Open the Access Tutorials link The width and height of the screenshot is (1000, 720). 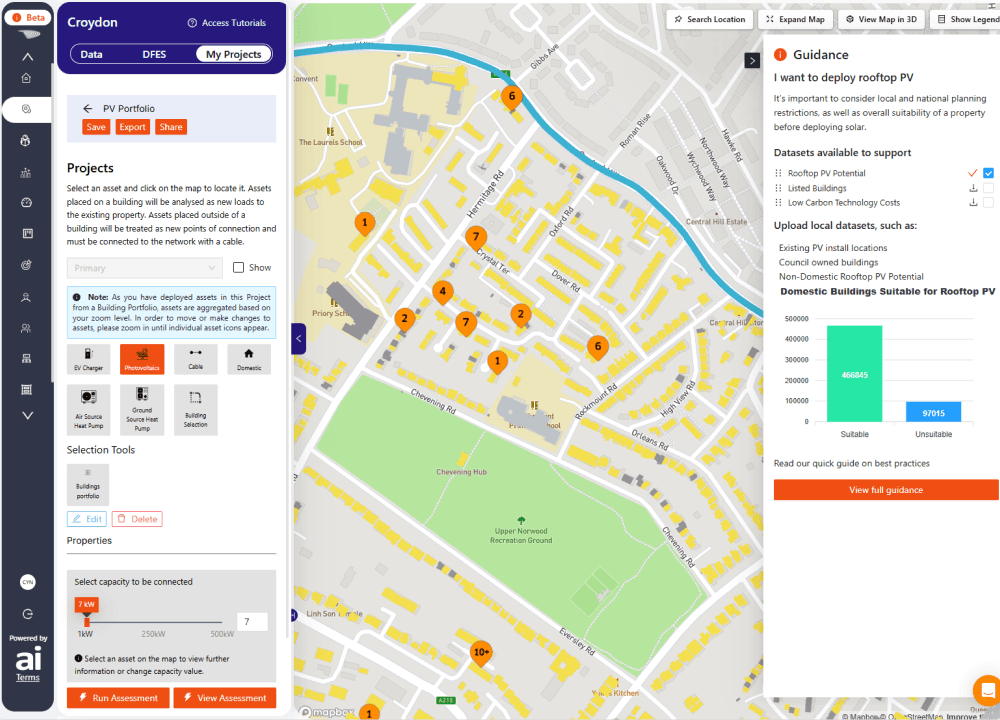click(227, 23)
